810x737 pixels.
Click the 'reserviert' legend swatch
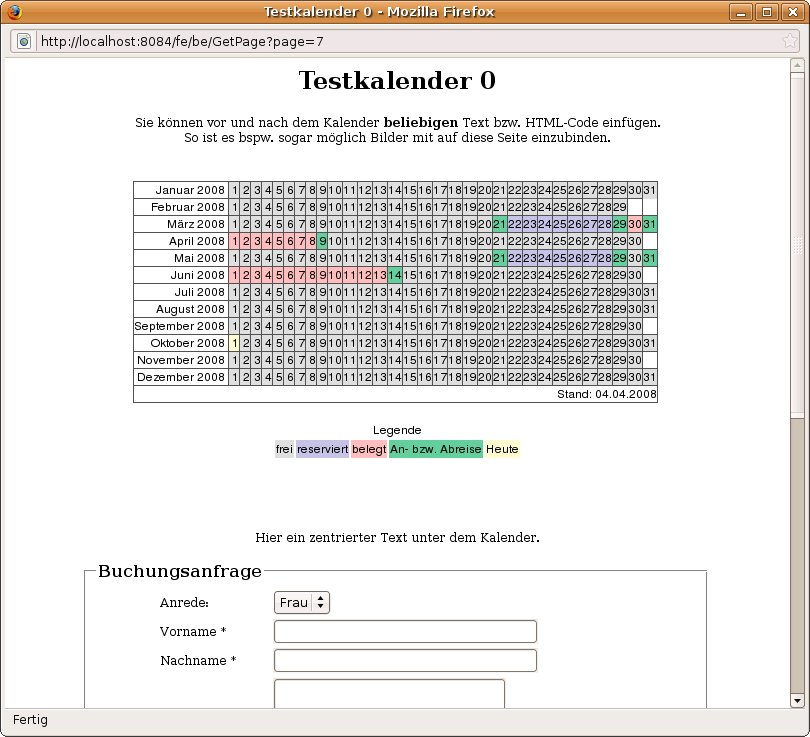point(322,449)
